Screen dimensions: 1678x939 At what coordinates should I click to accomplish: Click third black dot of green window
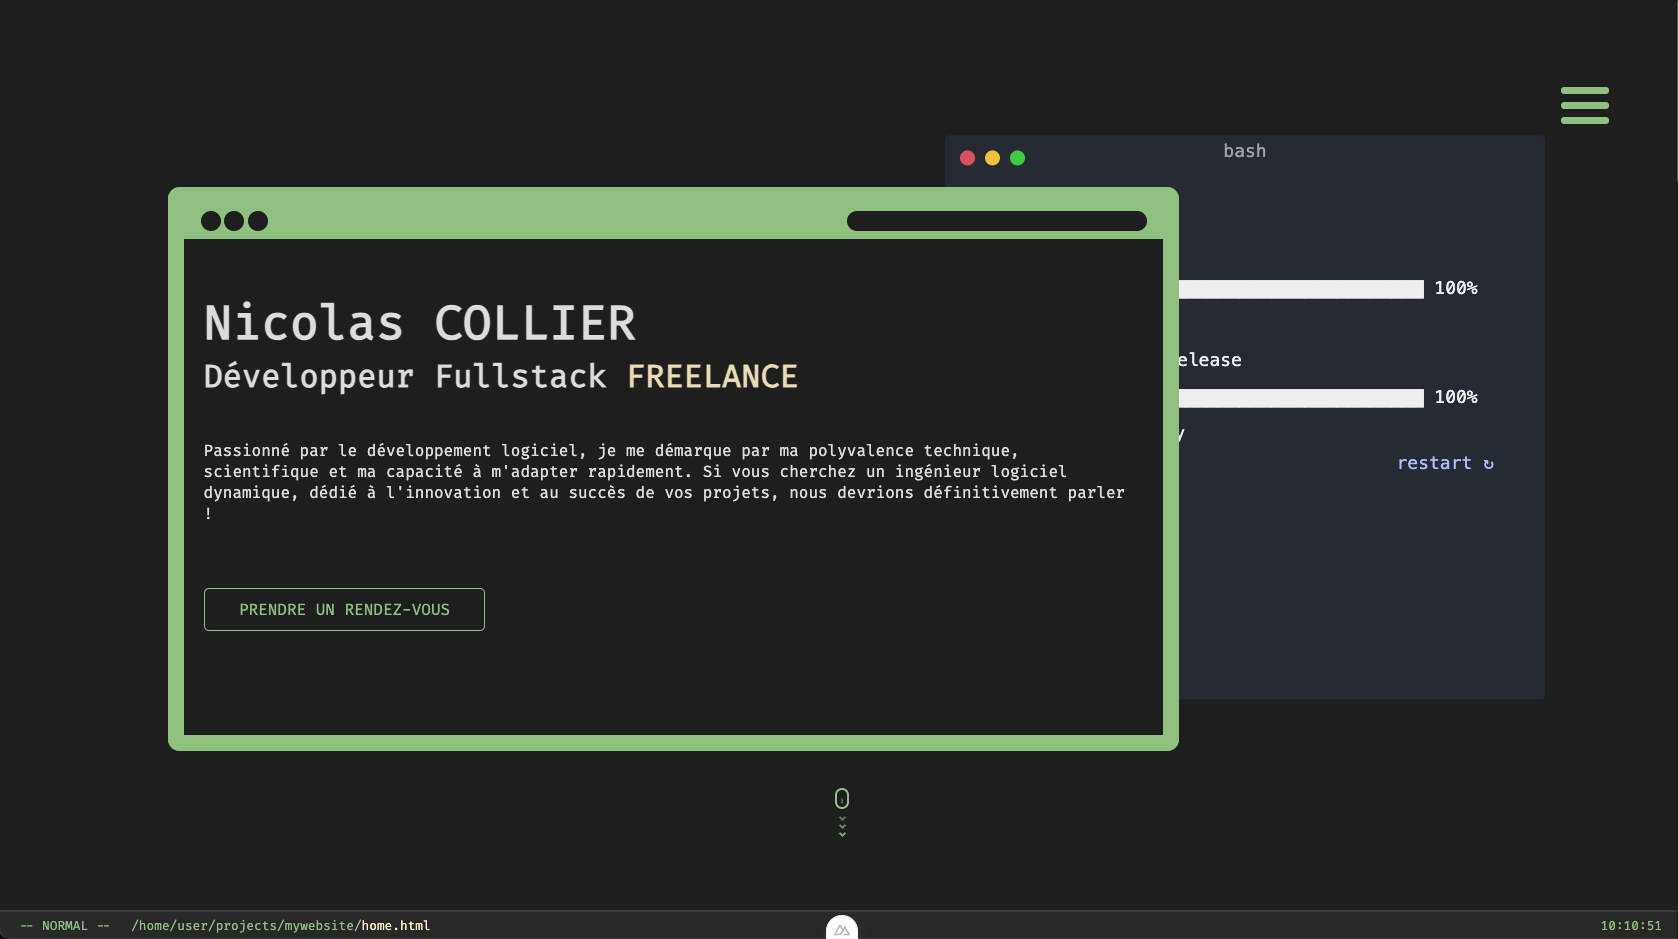tap(258, 221)
